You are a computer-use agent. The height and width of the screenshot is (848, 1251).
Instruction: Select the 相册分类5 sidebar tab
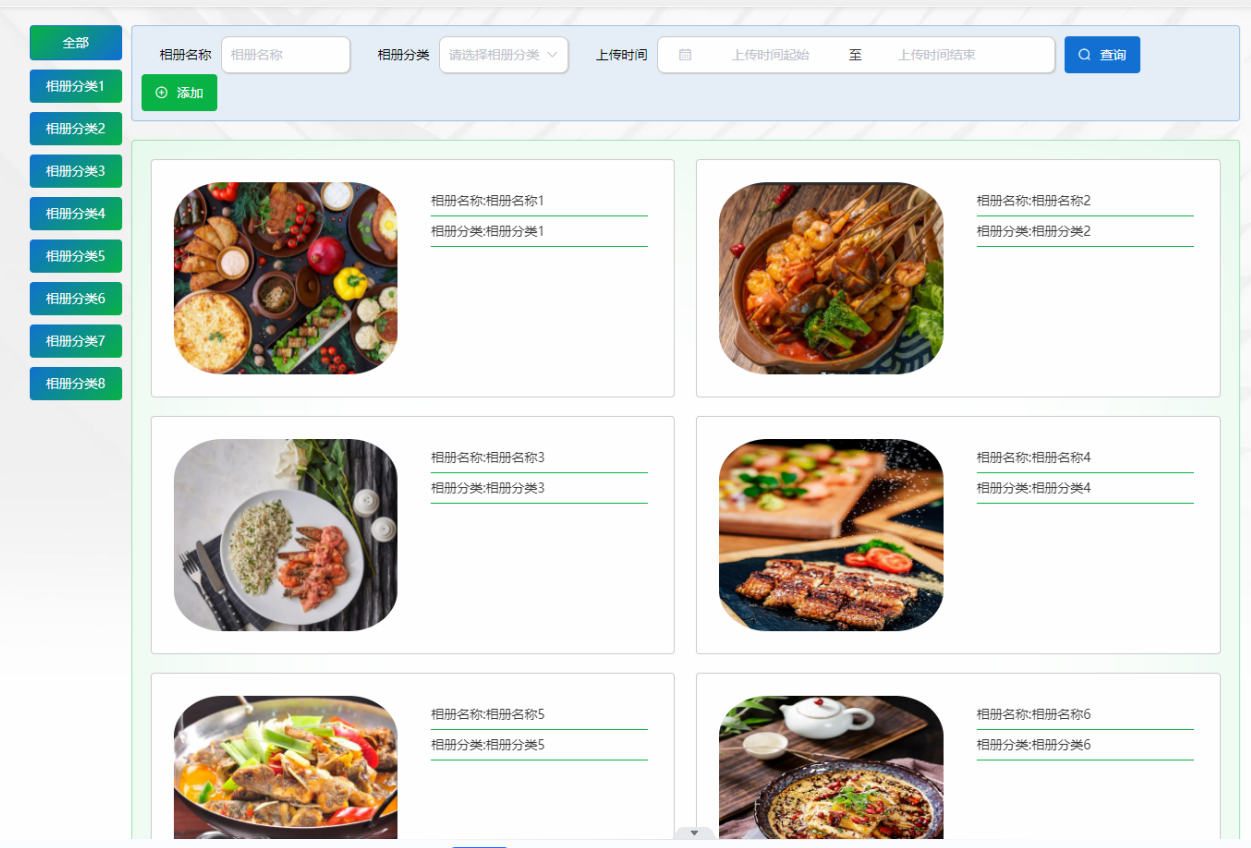click(76, 256)
